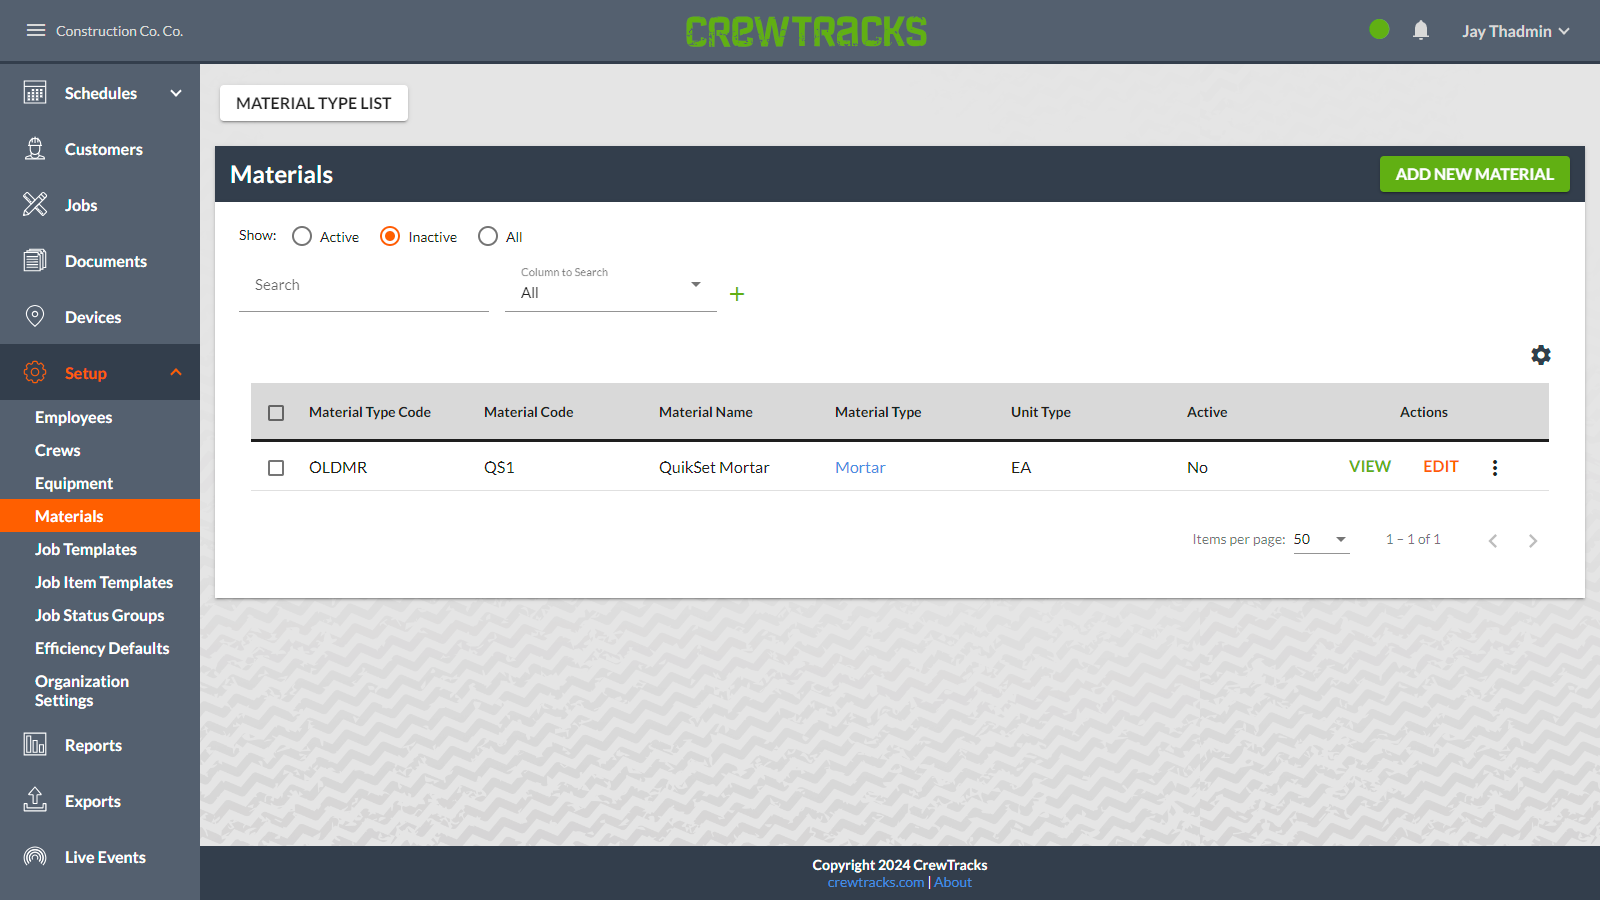Viewport: 1600px width, 900px height.
Task: Open Job Status Groups
Action: (x=99, y=615)
